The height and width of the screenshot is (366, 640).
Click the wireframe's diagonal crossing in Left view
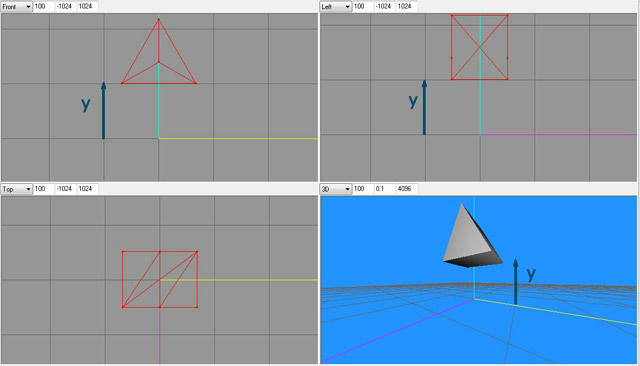(480, 48)
